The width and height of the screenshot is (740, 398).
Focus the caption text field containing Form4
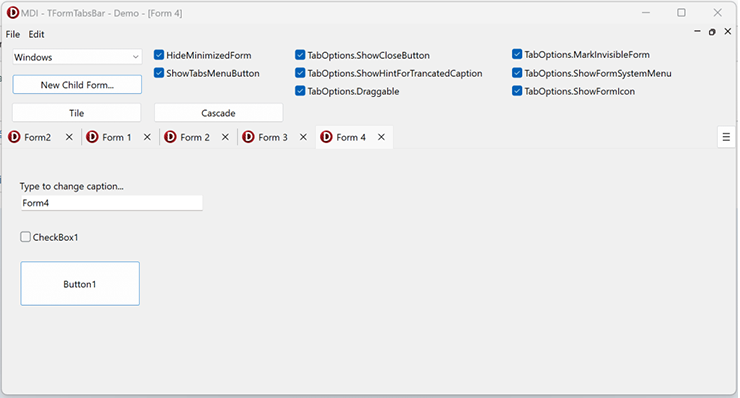point(112,203)
